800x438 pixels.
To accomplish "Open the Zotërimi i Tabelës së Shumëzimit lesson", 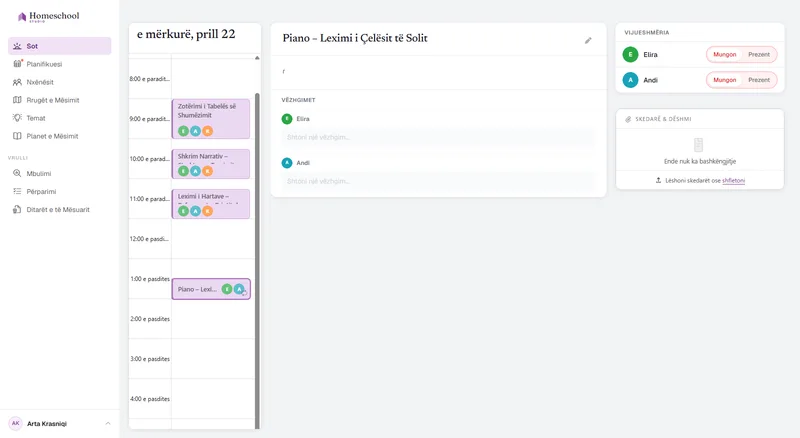I will tap(211, 119).
